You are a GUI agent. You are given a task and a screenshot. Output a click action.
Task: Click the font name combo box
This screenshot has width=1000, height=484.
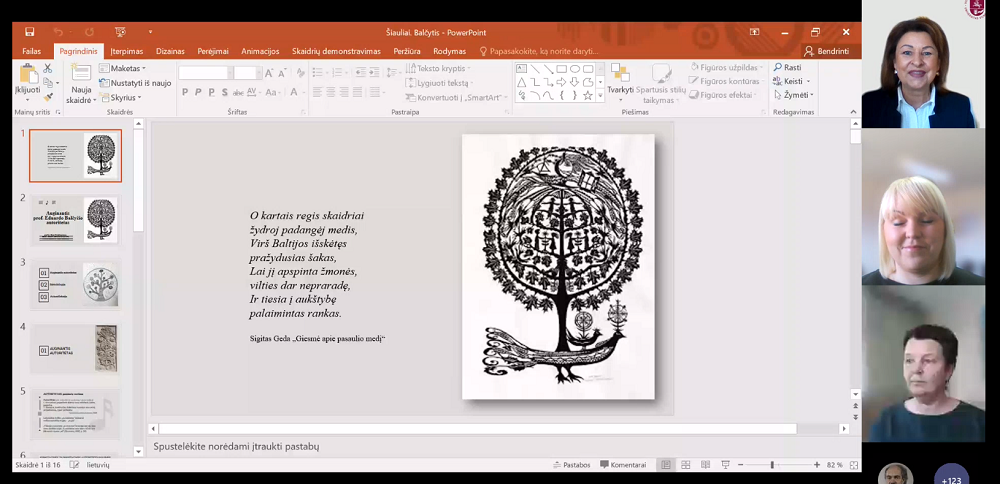click(x=204, y=73)
